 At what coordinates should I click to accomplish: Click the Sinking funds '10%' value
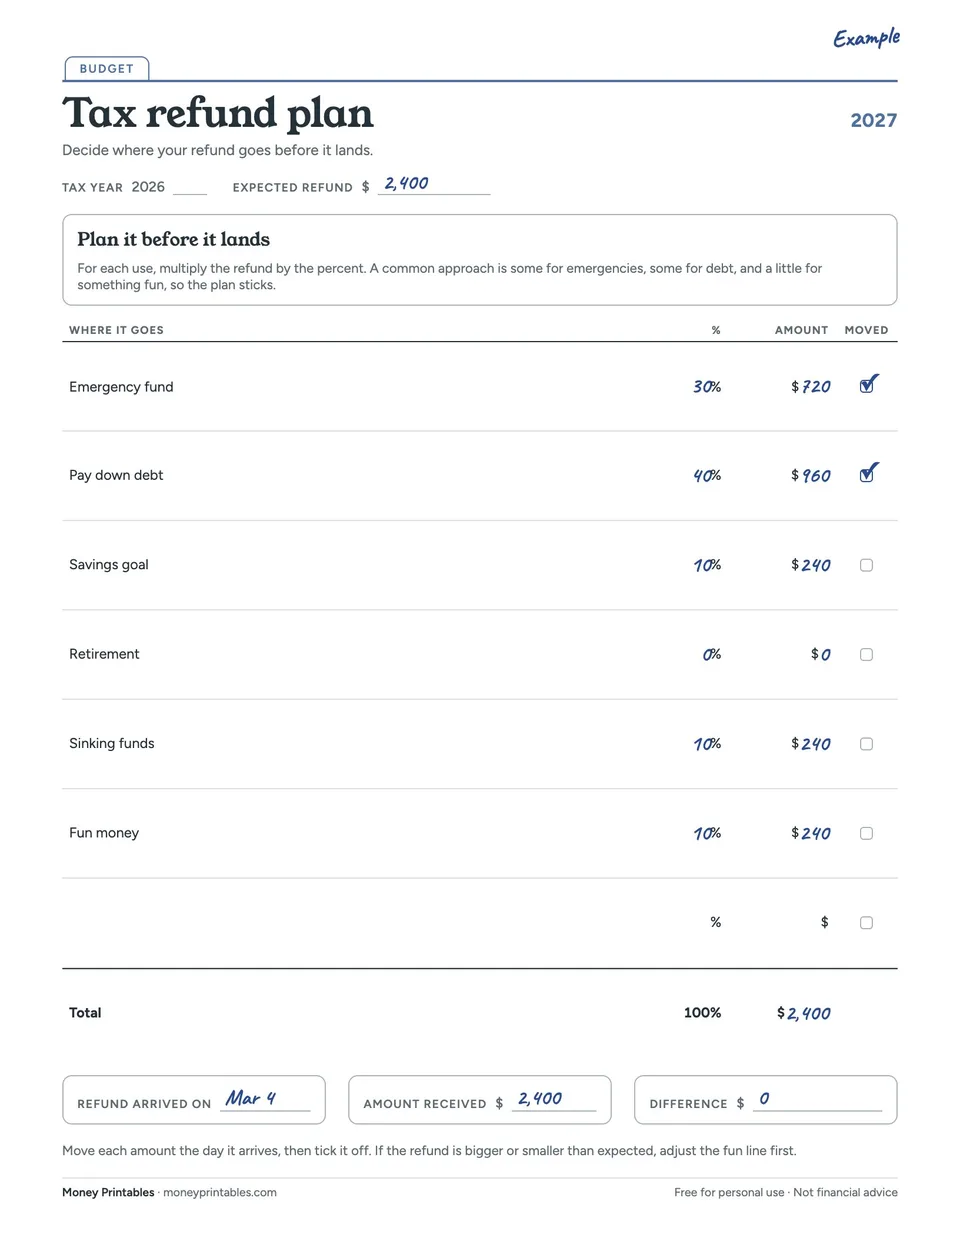pos(707,744)
